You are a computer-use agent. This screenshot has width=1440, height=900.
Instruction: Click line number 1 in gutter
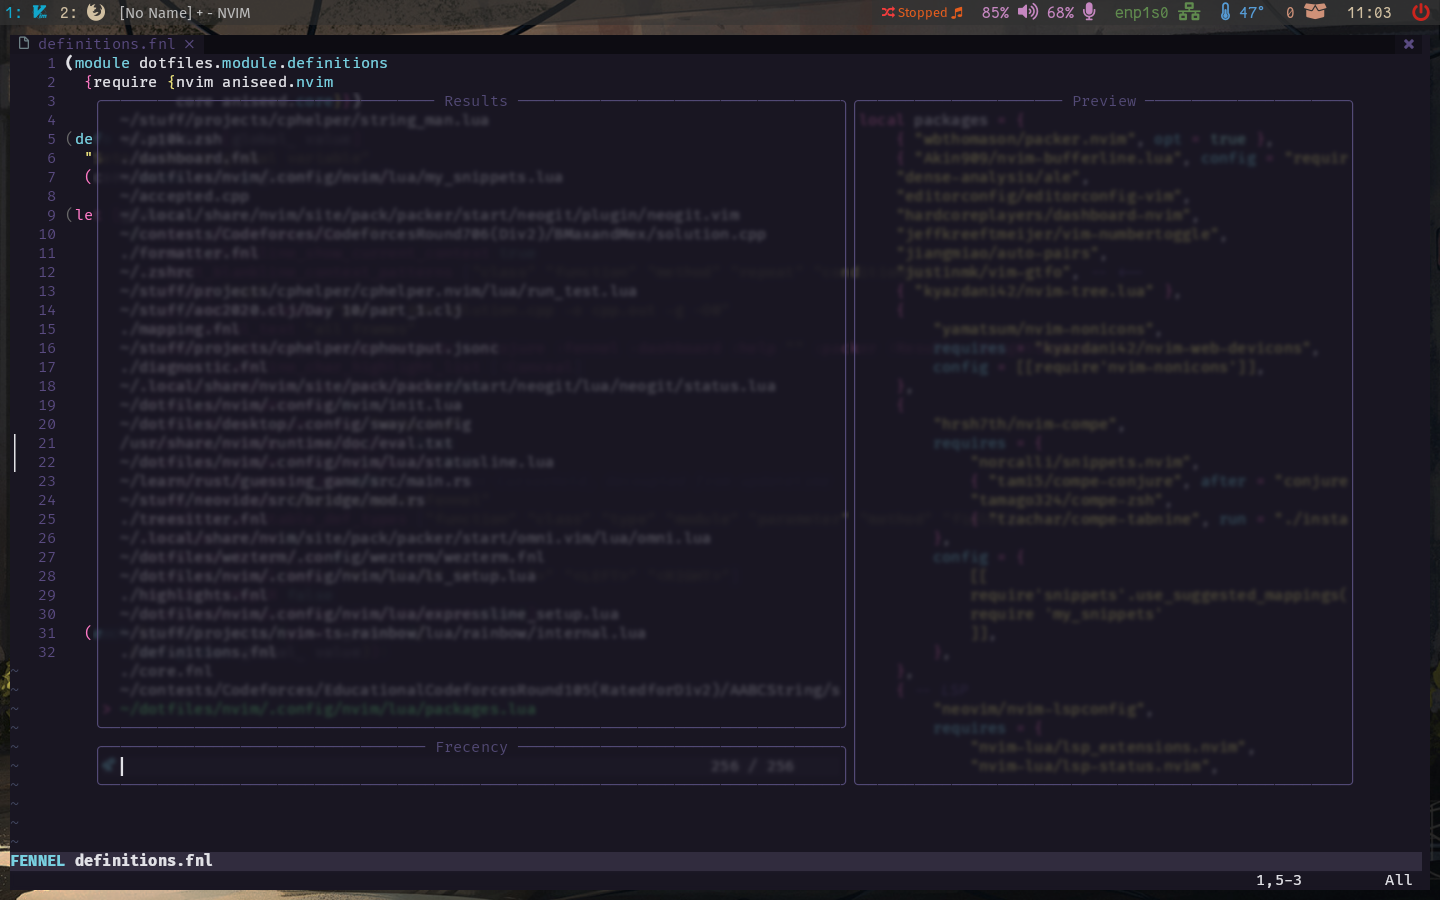tap(51, 63)
